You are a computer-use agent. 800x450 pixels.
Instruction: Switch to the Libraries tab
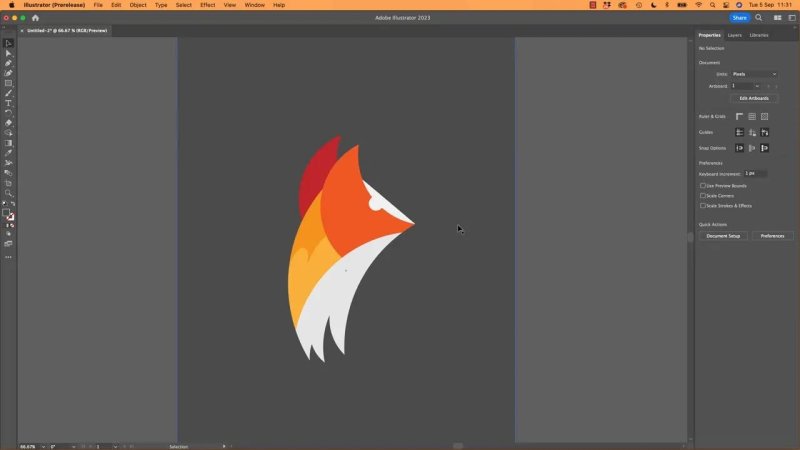coord(759,35)
